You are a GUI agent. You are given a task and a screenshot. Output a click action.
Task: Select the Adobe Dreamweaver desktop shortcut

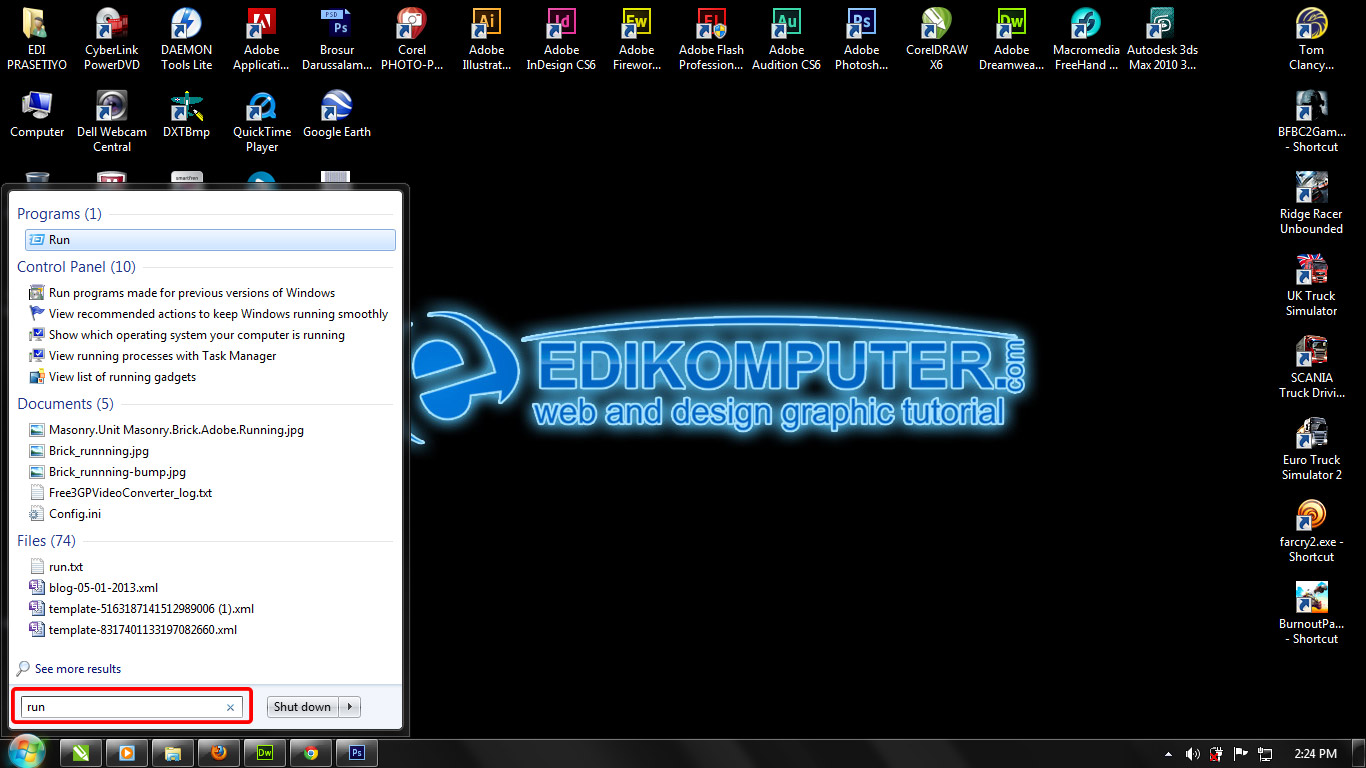coord(1012,39)
